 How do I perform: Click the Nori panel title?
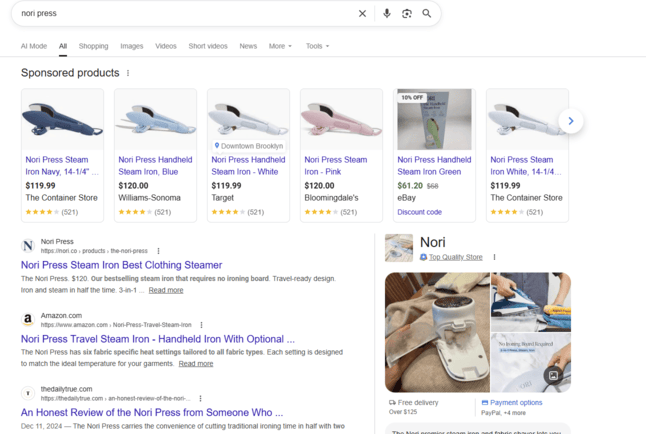[x=433, y=242]
